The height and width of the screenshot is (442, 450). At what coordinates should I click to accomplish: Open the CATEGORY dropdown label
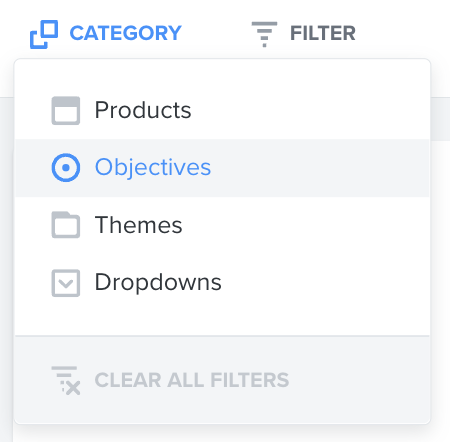(125, 33)
